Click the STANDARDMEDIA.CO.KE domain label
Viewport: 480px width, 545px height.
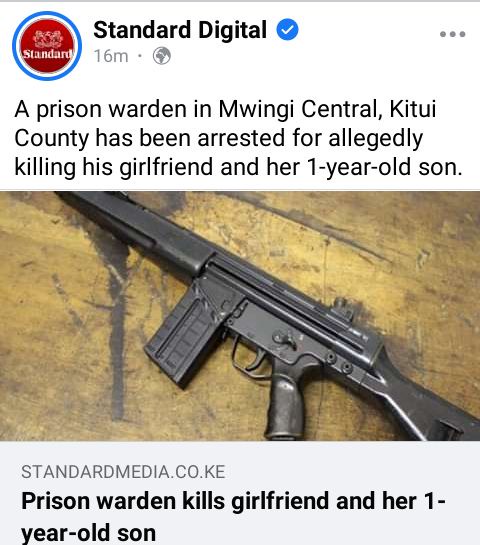coord(123,472)
